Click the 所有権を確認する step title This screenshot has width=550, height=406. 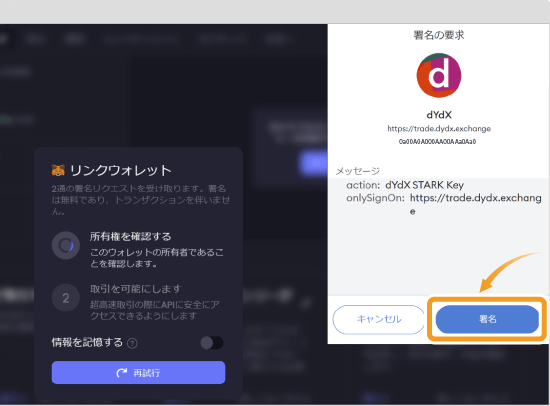pos(130,237)
